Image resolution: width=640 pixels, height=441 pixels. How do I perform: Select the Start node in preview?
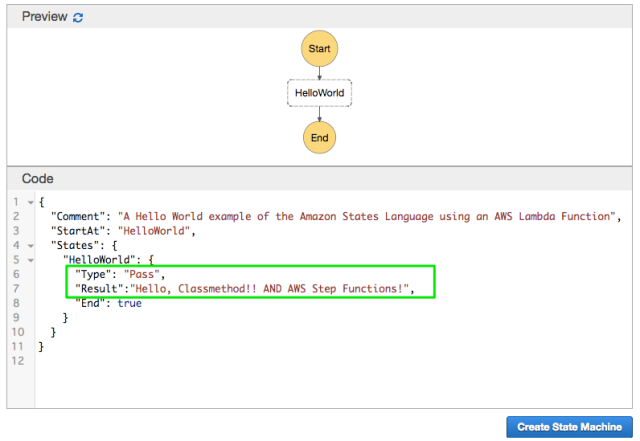coord(319,49)
